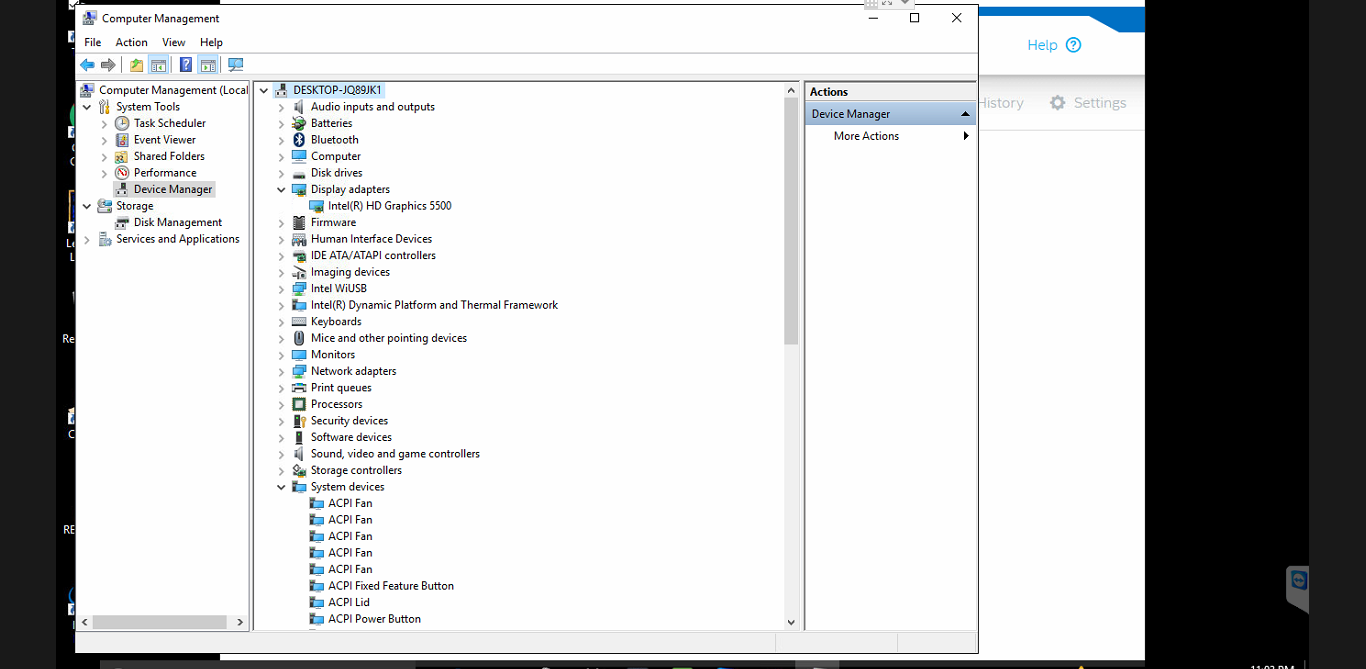Expand the Network adapters category

click(281, 372)
